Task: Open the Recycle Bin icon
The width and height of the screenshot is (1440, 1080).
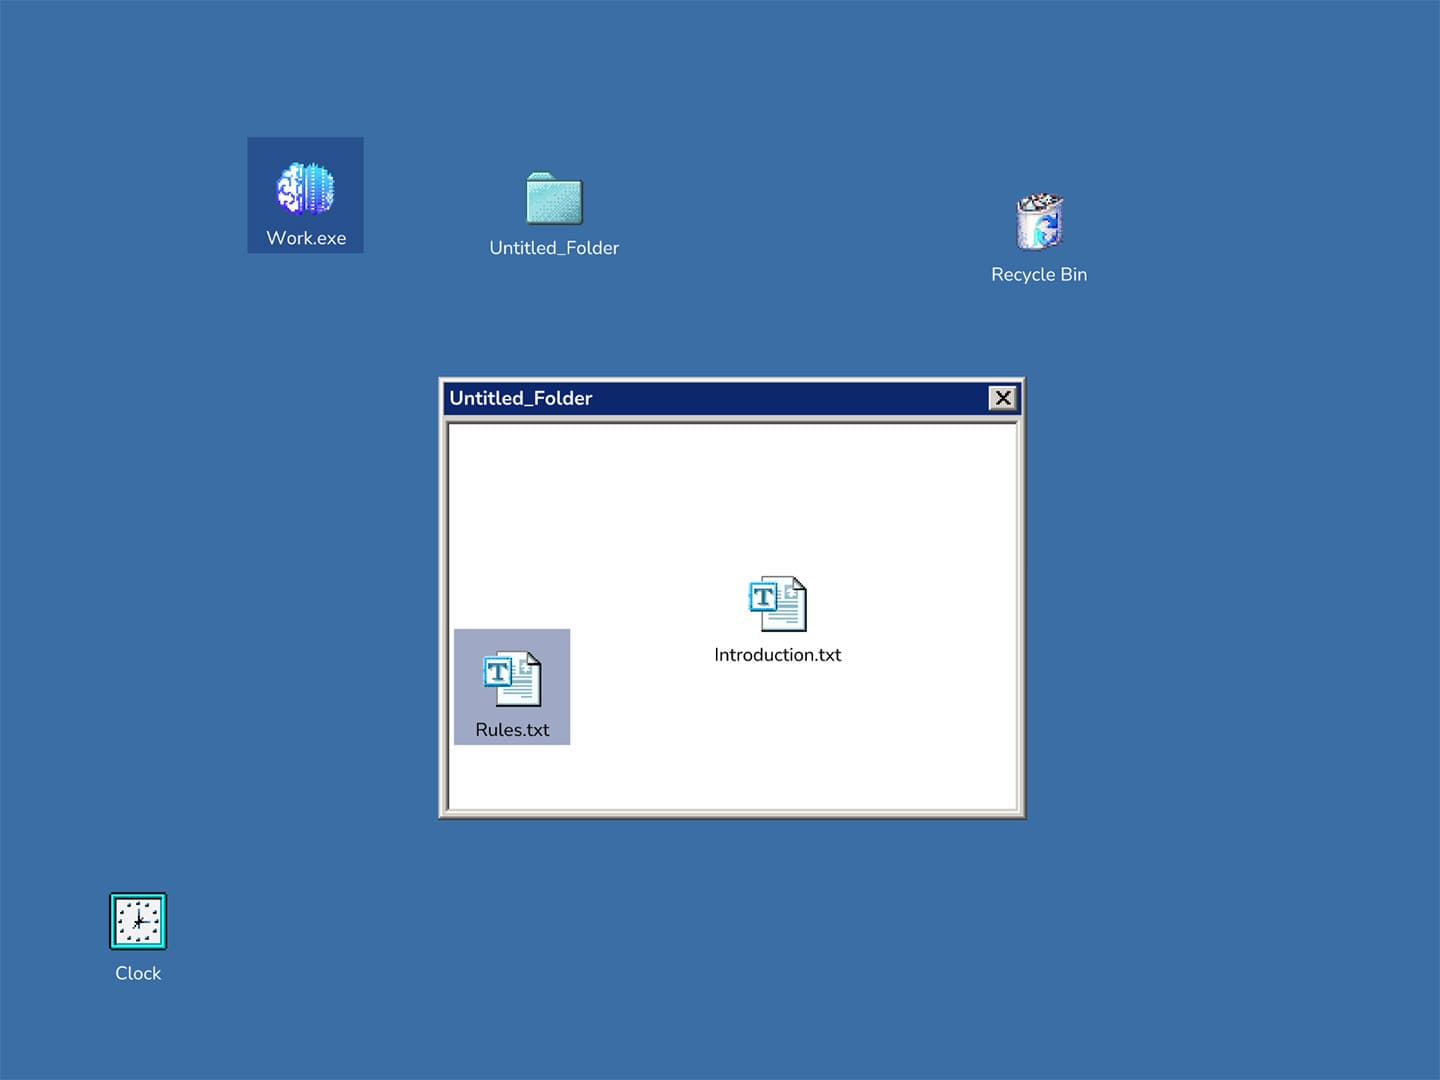Action: pyautogui.click(x=1039, y=221)
